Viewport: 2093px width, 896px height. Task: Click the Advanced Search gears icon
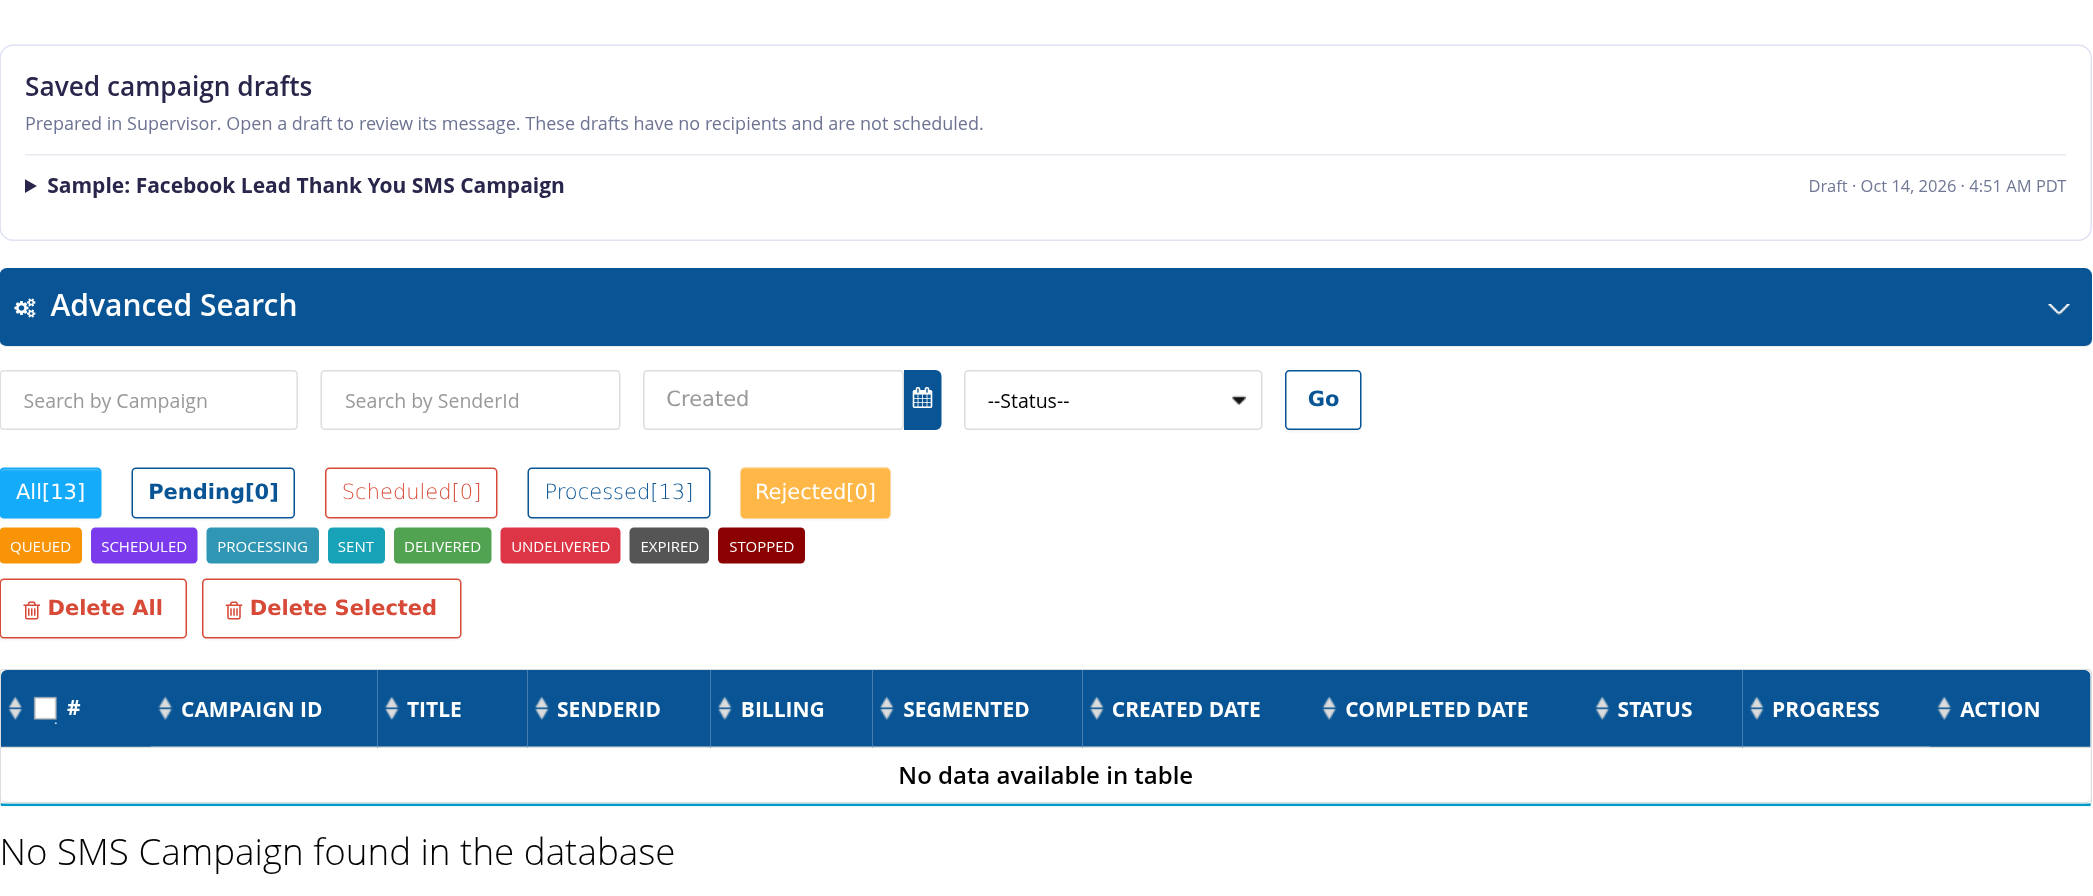tap(25, 307)
